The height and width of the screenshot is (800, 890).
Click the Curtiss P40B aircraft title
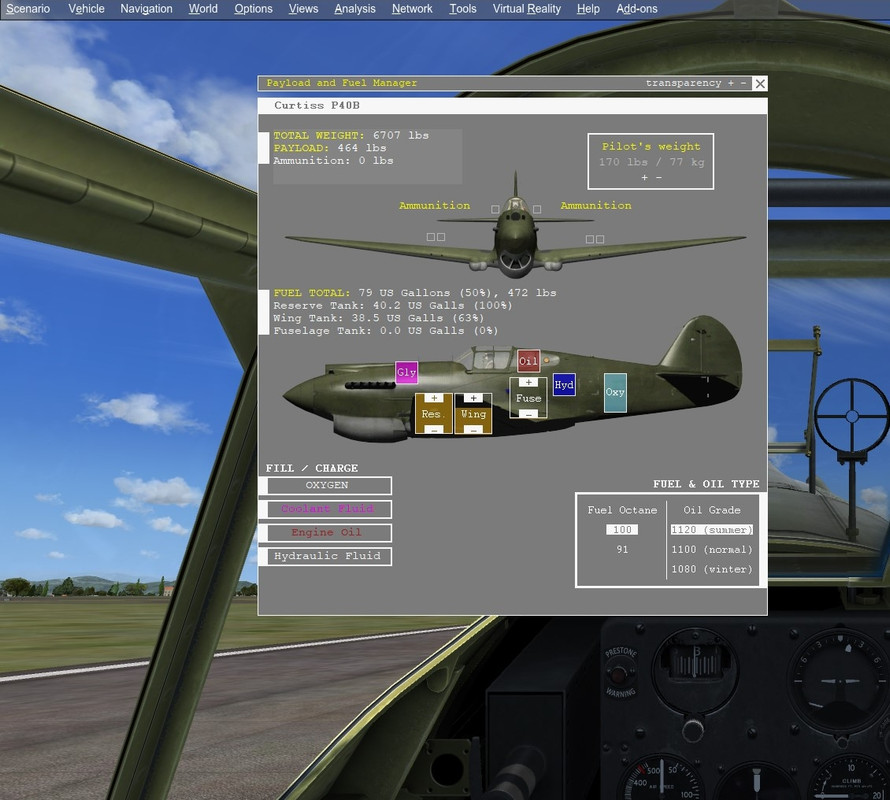point(317,105)
